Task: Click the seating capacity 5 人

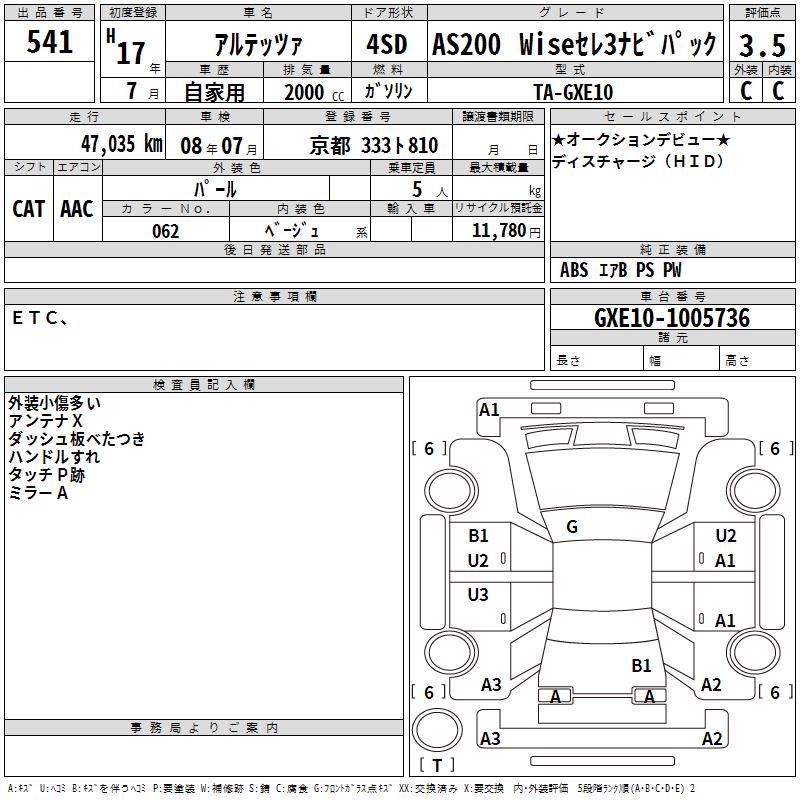Action: [430, 190]
